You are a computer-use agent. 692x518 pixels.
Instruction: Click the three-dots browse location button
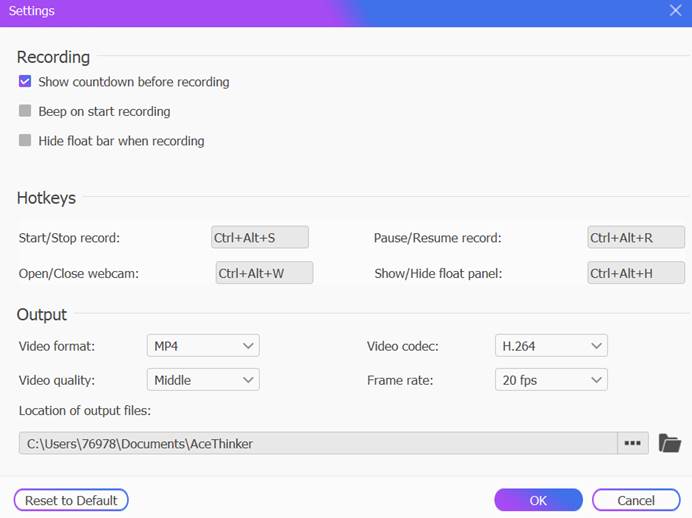632,443
